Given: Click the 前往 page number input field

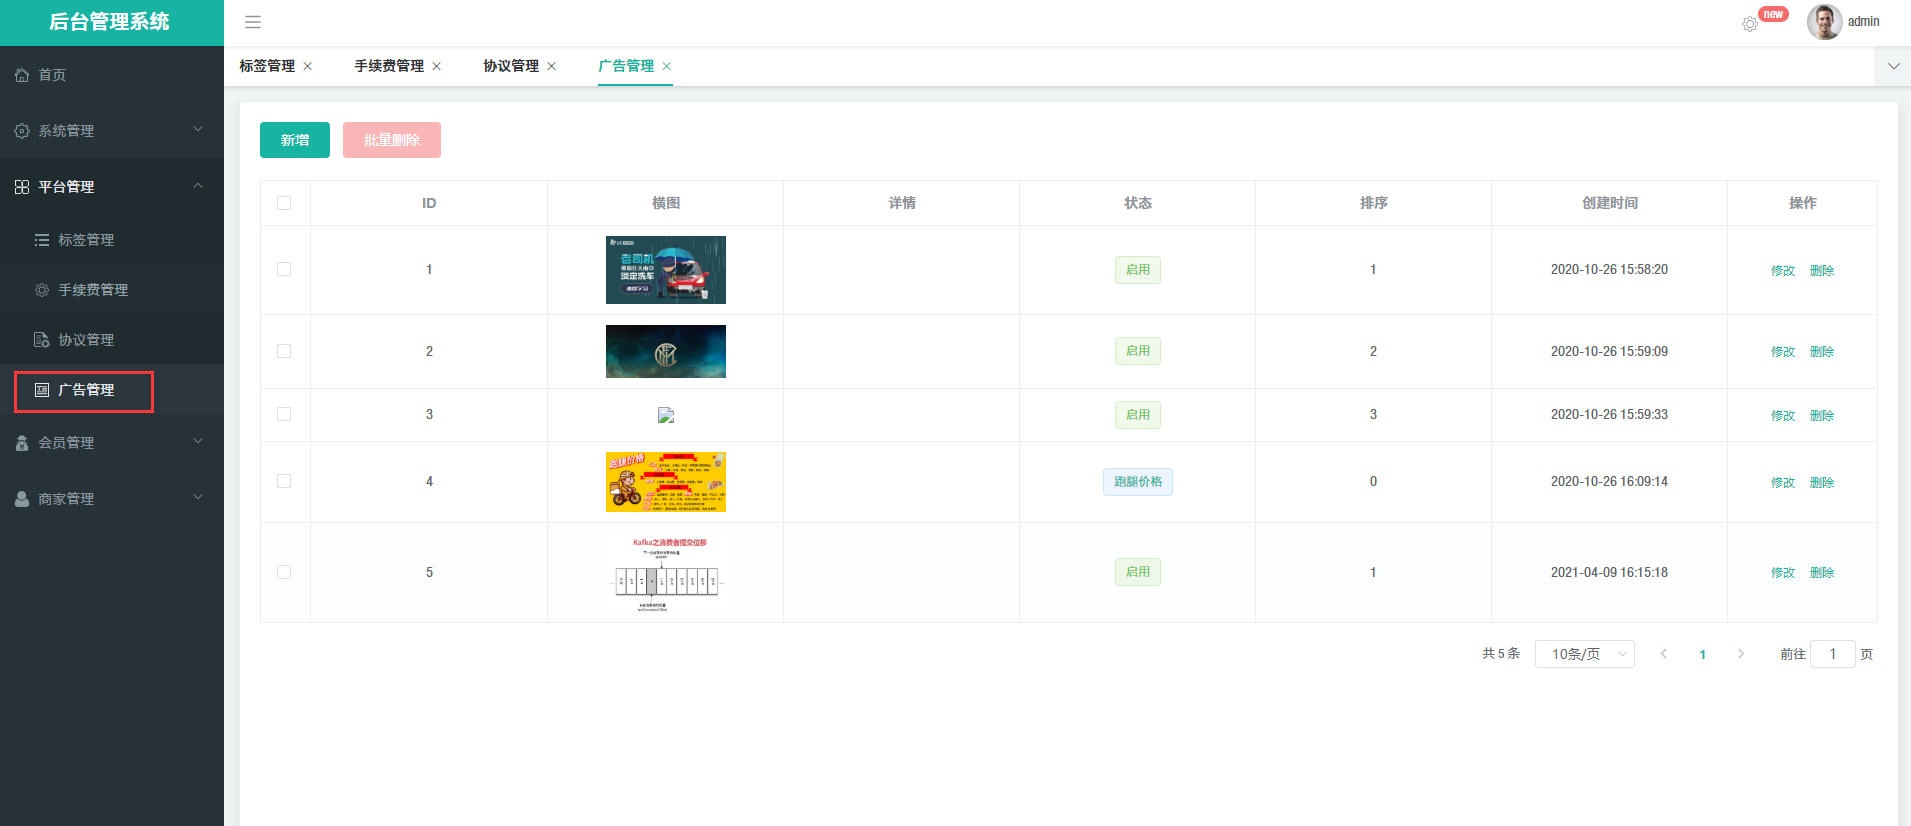Looking at the screenshot, I should 1832,654.
